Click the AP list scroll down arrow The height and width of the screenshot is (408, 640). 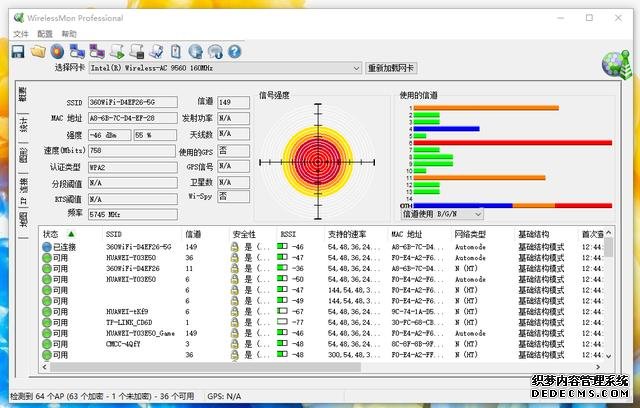(x=608, y=356)
